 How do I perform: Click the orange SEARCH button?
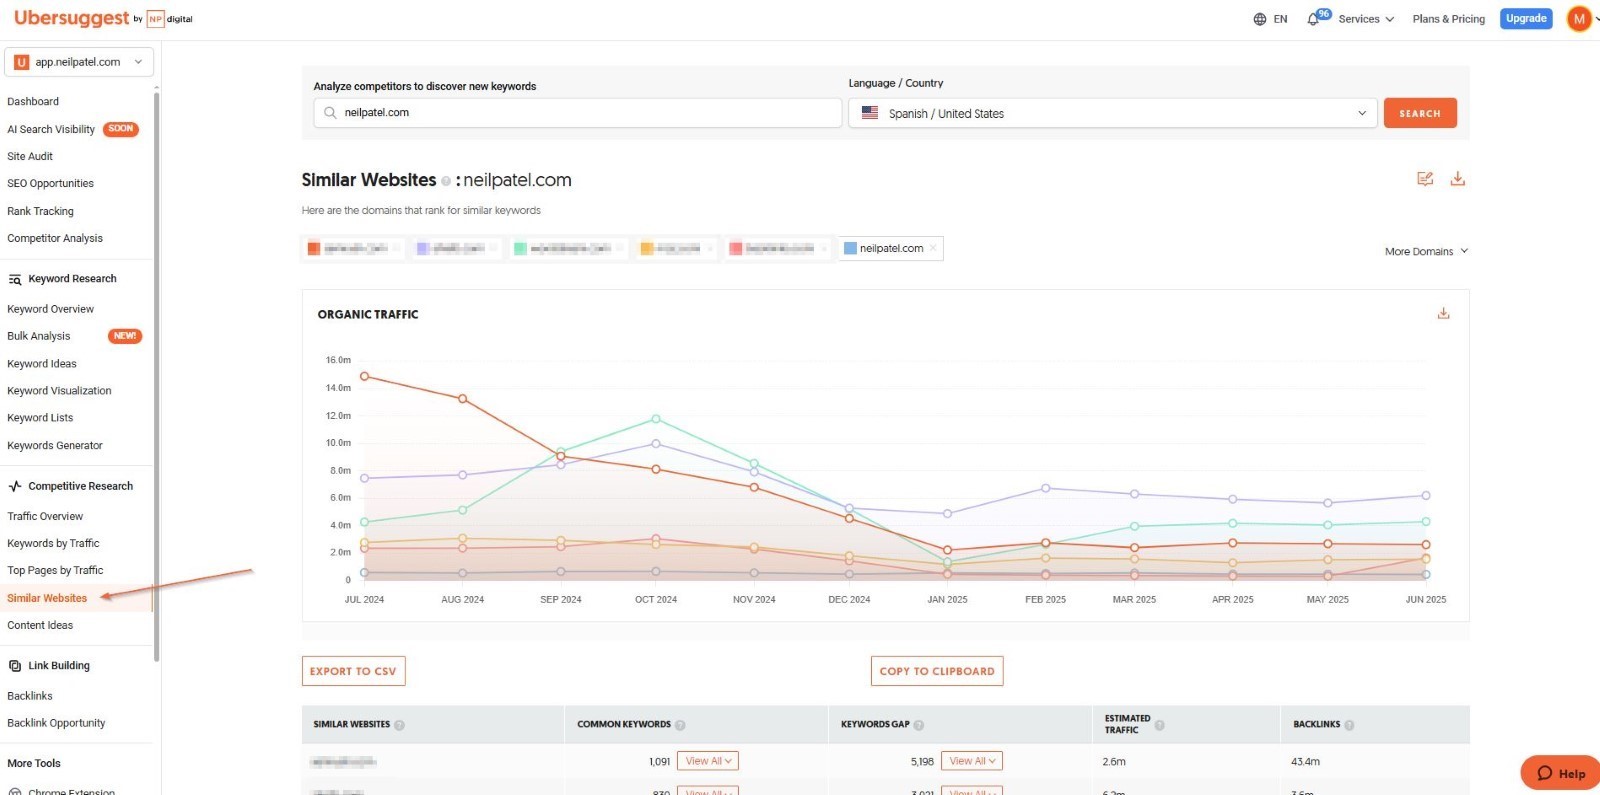click(1420, 113)
